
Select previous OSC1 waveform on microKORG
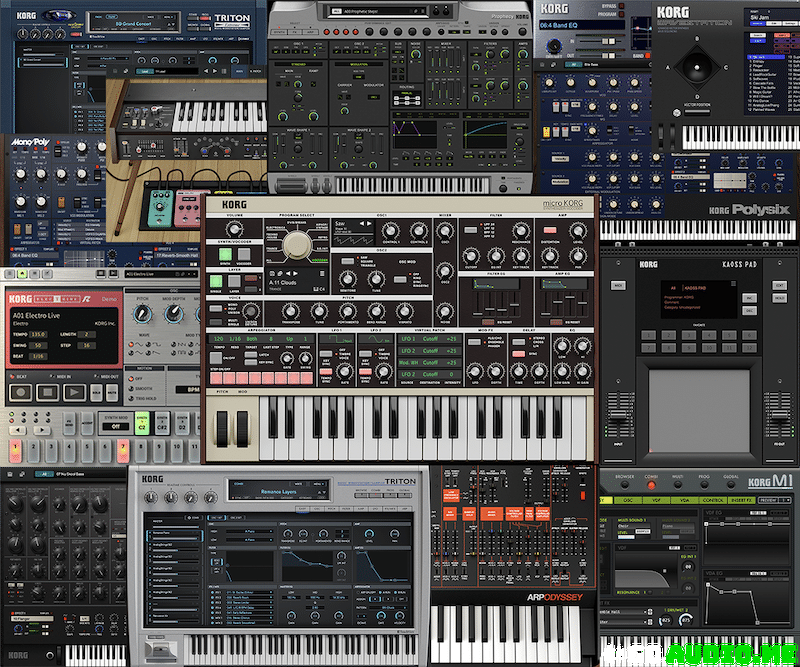[x=362, y=224]
